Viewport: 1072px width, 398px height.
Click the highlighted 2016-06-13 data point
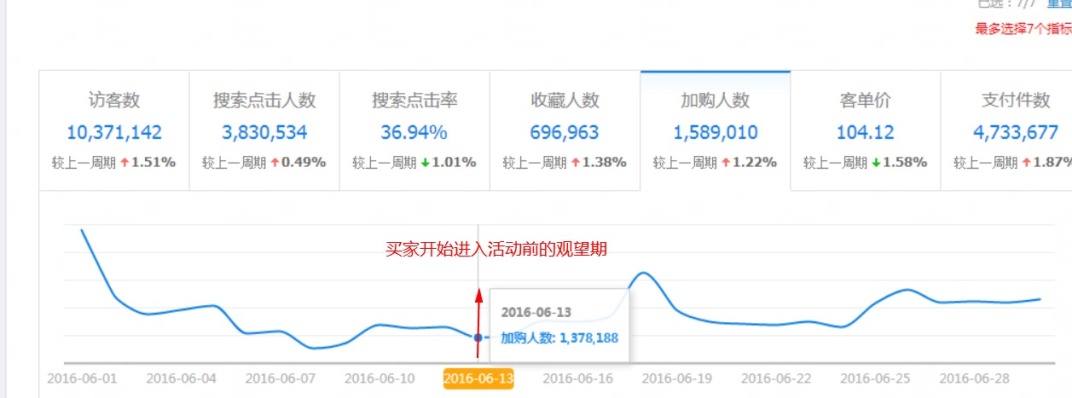click(478, 337)
